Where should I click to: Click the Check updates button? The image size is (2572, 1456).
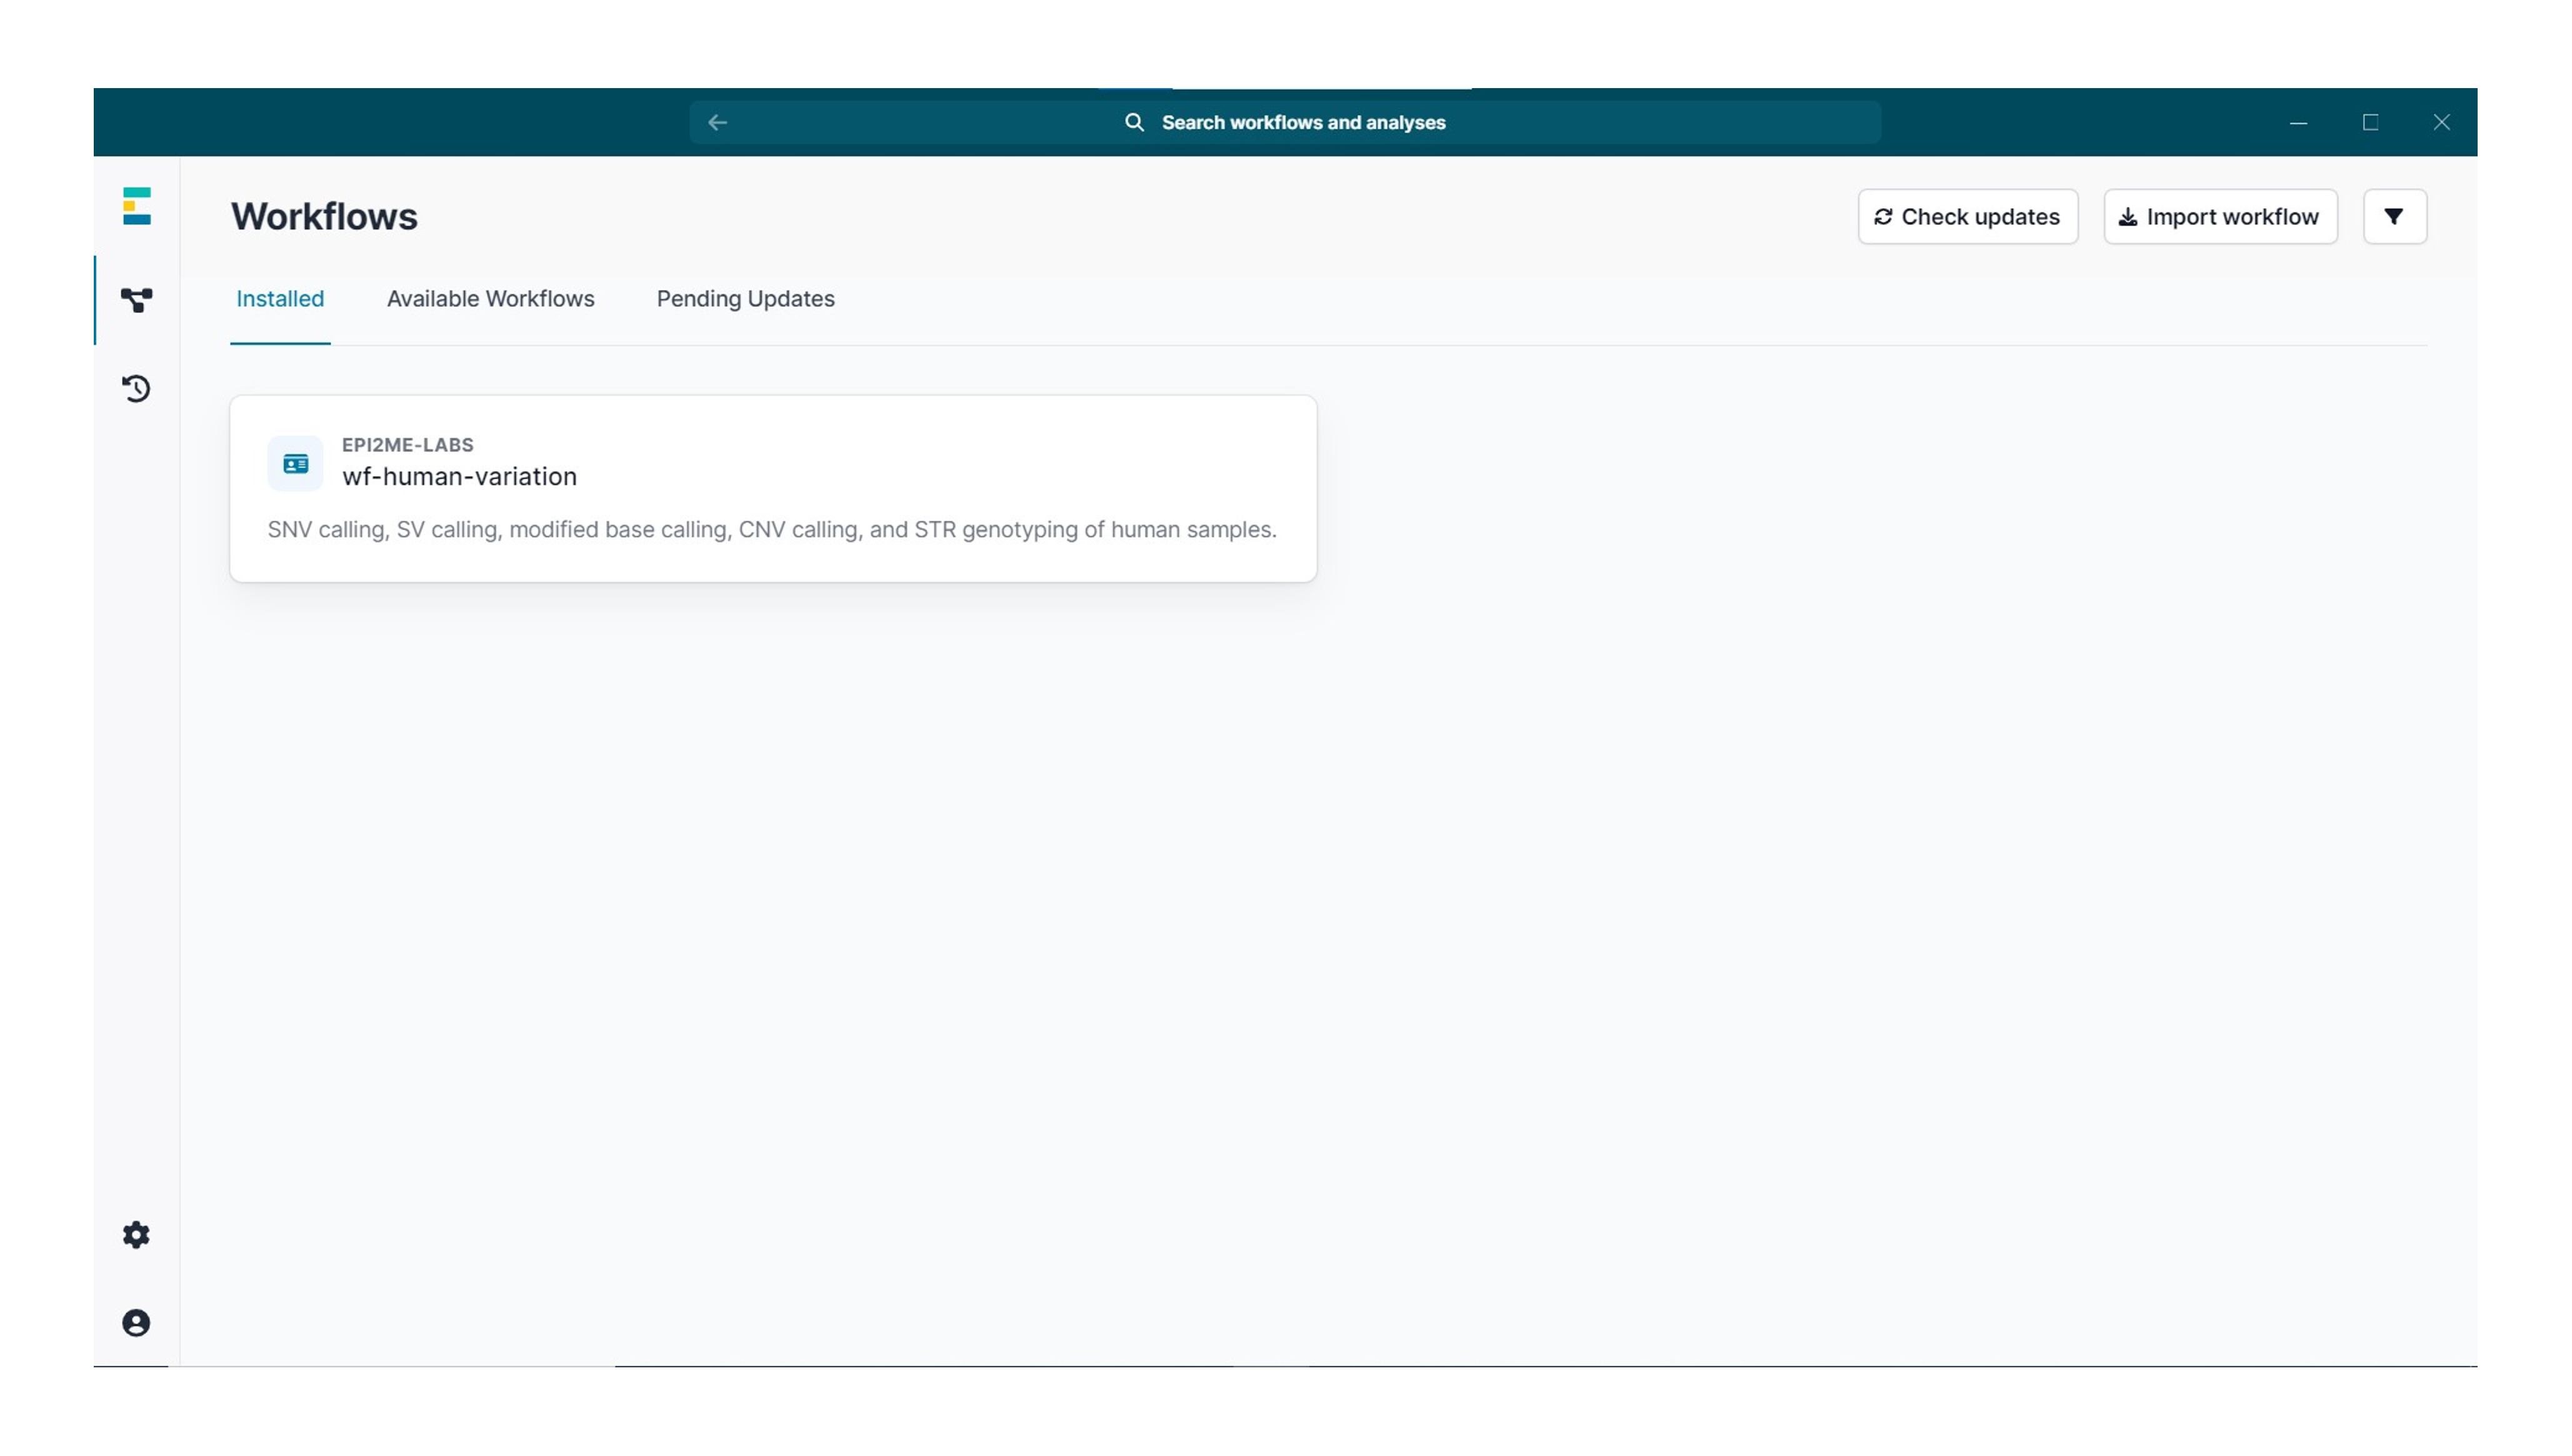click(x=1966, y=216)
